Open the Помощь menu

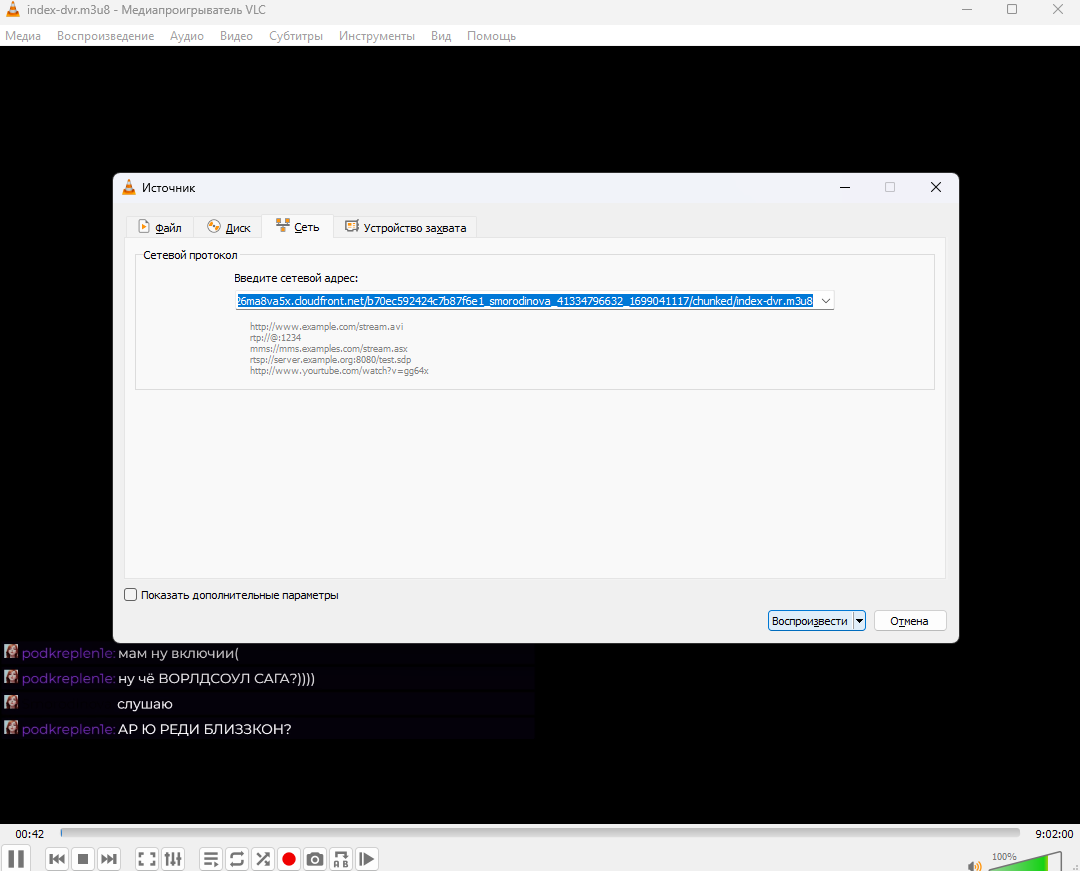491,36
